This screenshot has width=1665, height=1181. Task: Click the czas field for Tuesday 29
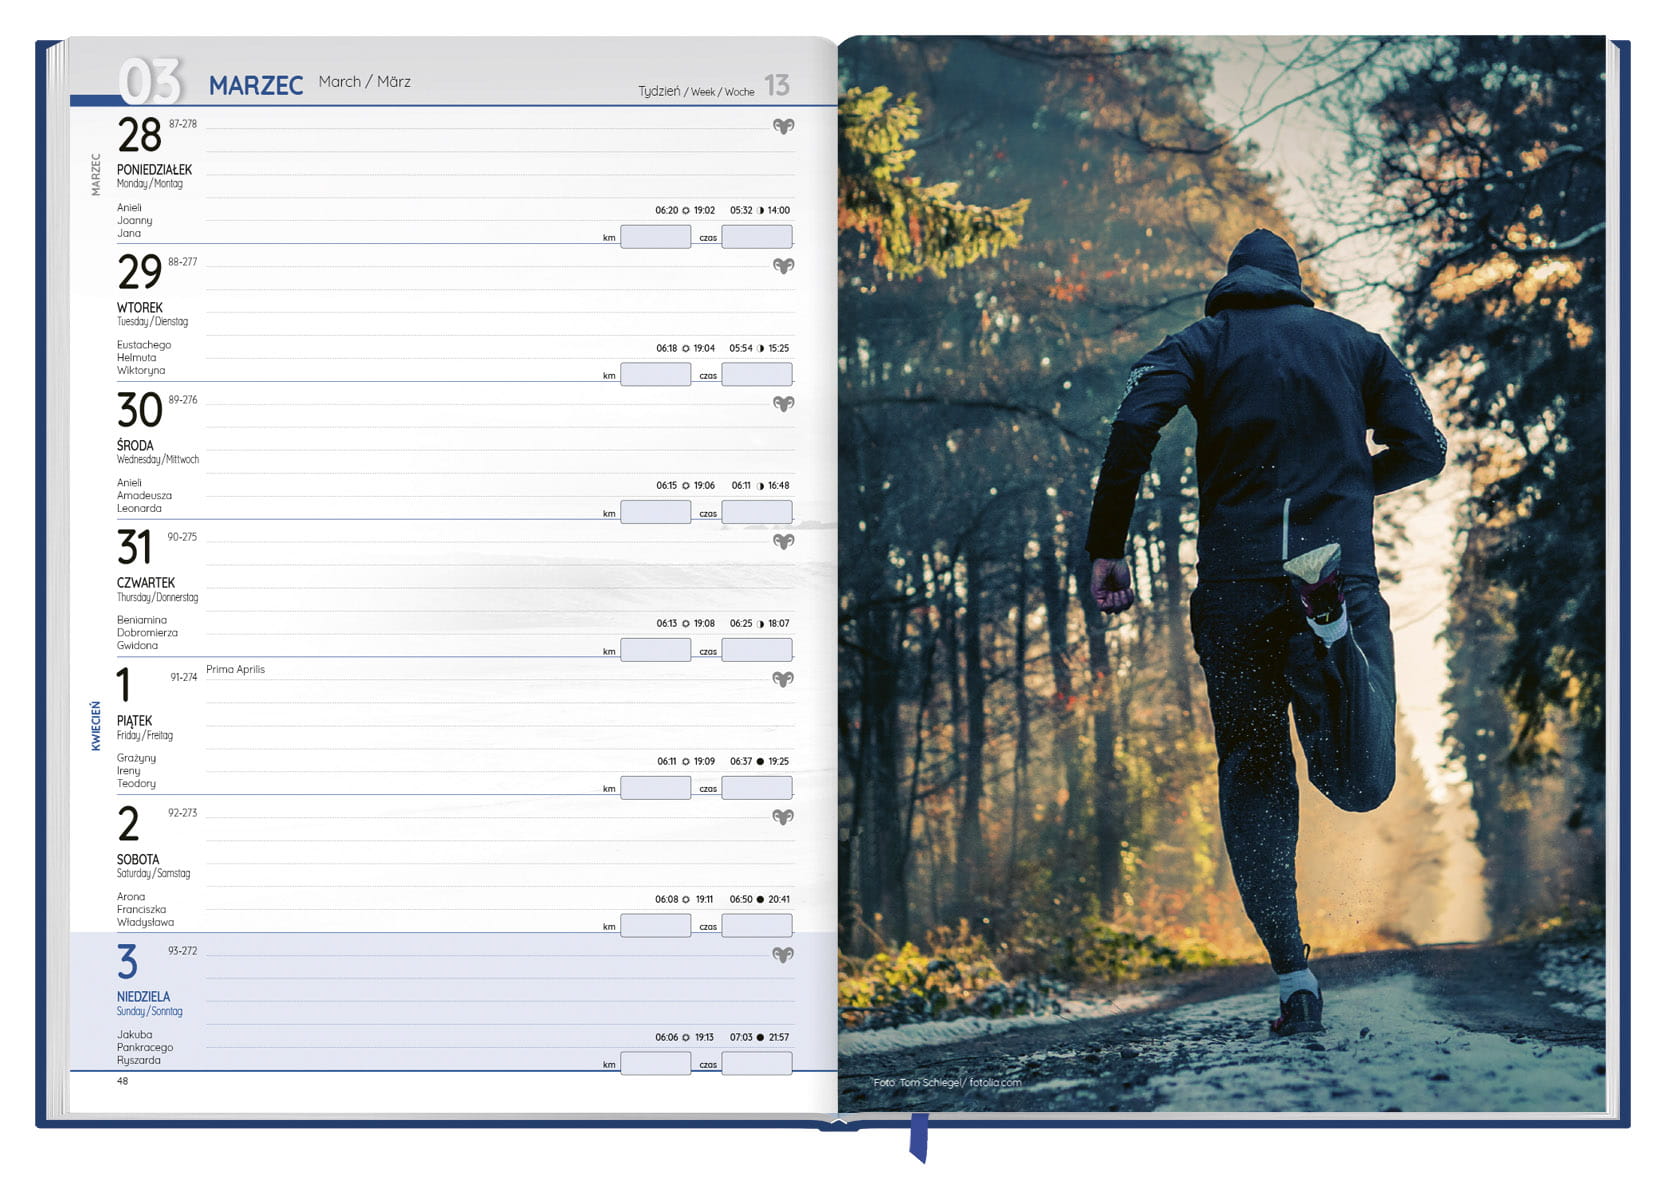tap(757, 375)
